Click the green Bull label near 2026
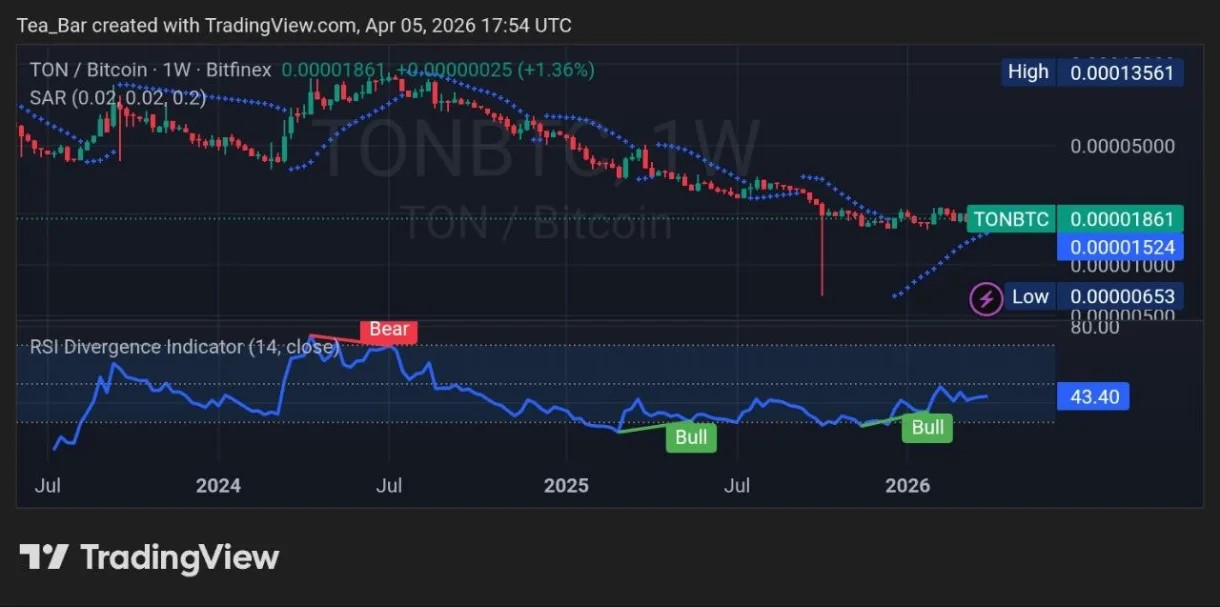Image resolution: width=1220 pixels, height=607 pixels. pos(927,427)
